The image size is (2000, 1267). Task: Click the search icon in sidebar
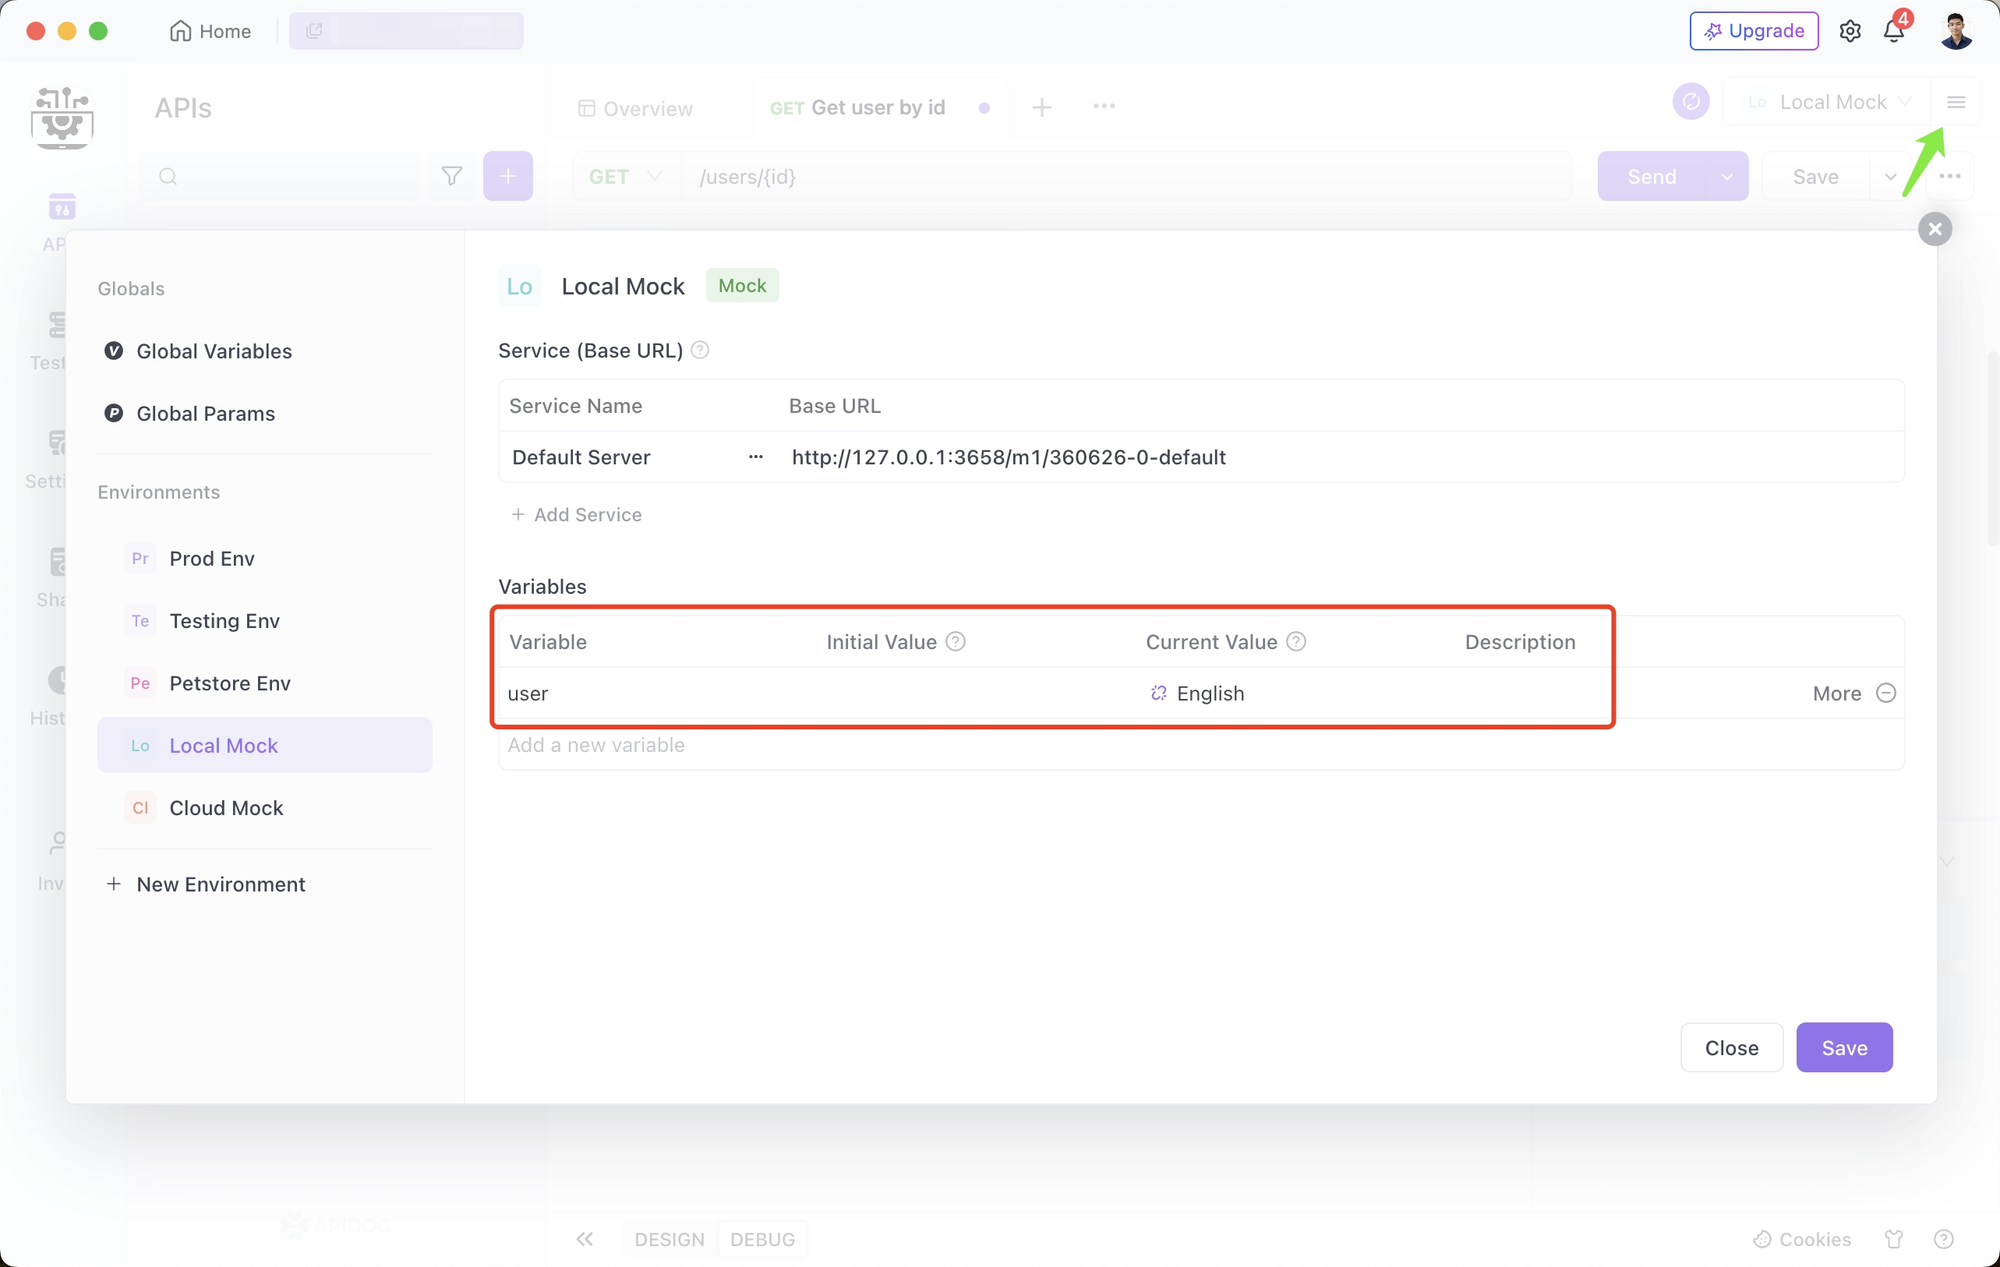pyautogui.click(x=168, y=175)
